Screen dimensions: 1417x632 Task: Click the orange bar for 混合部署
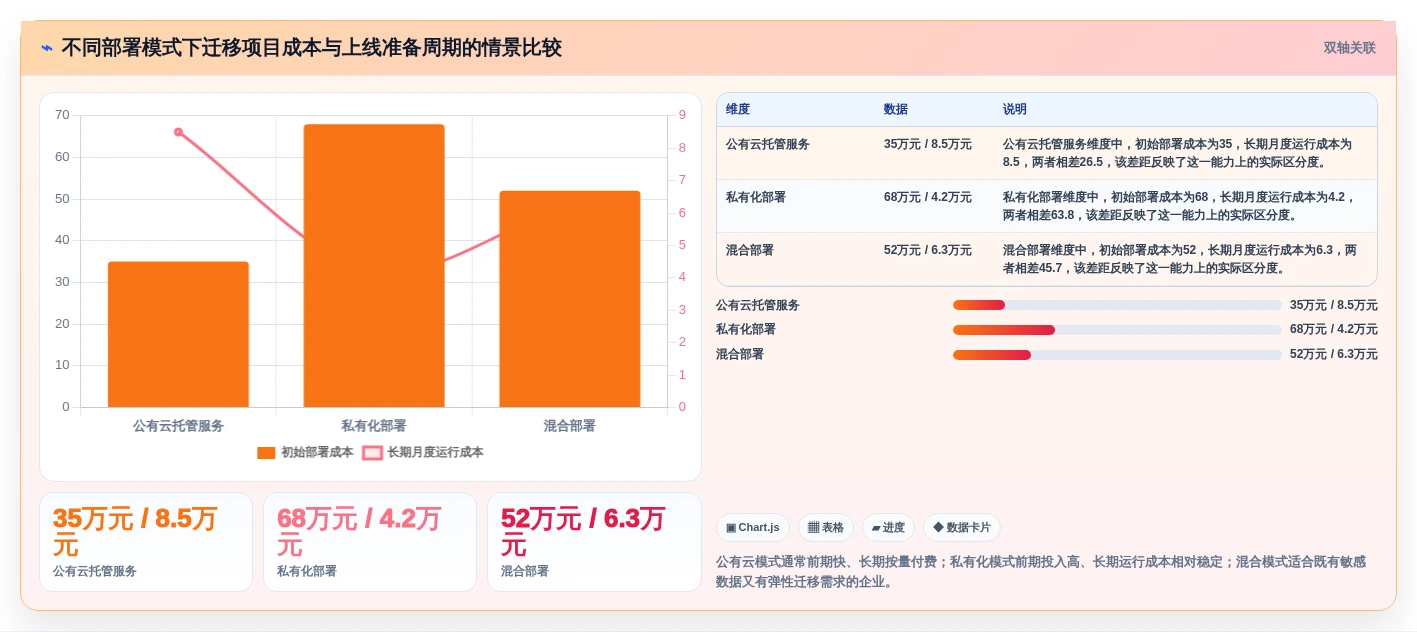pyautogui.click(x=570, y=299)
